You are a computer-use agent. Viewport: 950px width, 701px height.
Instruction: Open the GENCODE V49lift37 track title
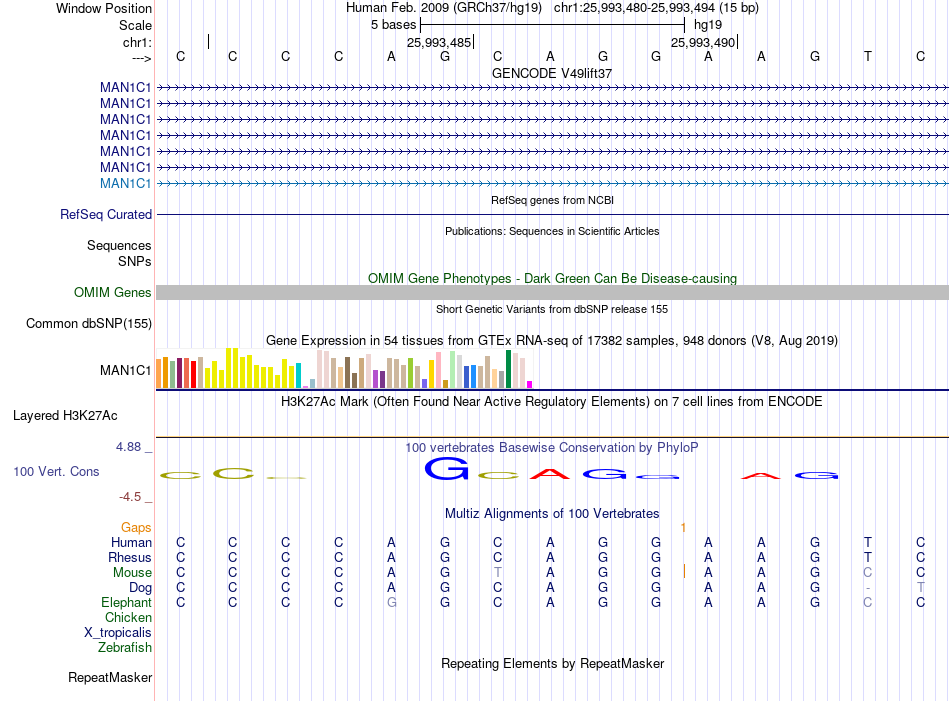(x=552, y=73)
